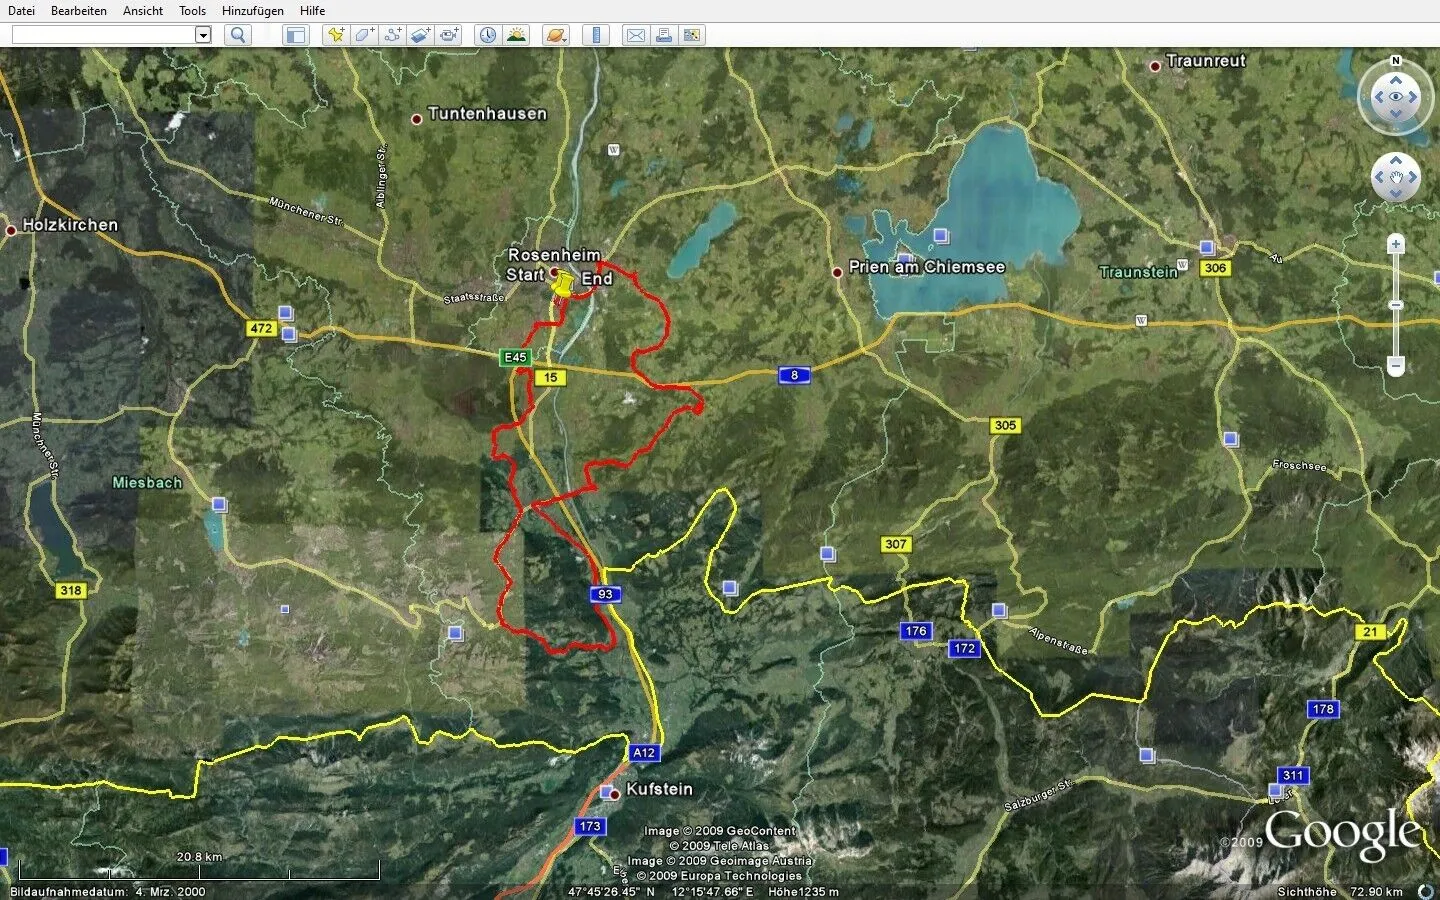Open the Tools menu dropdown
Screen dimensions: 1440x900
pyautogui.click(x=192, y=11)
